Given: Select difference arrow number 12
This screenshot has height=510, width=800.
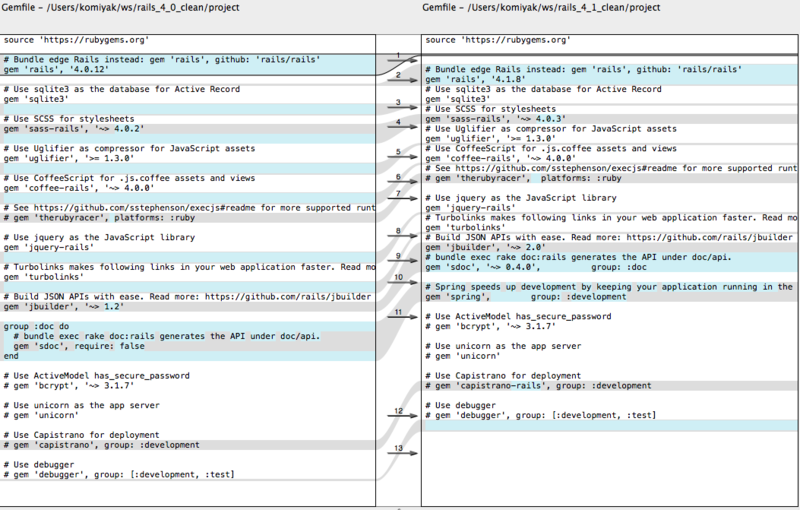Looking at the screenshot, I should click(402, 415).
